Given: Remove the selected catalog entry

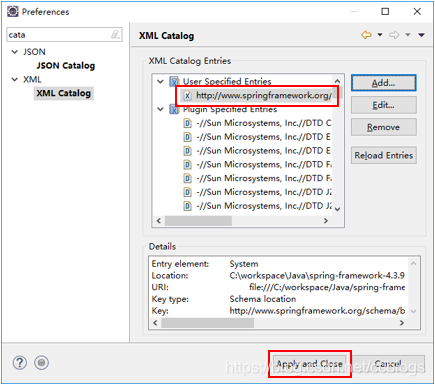Looking at the screenshot, I should point(383,127).
